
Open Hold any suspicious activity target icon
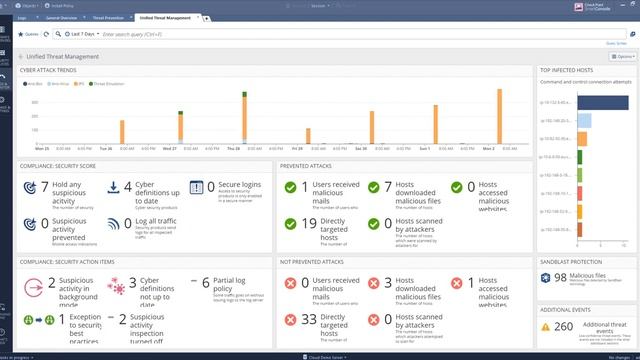point(30,188)
